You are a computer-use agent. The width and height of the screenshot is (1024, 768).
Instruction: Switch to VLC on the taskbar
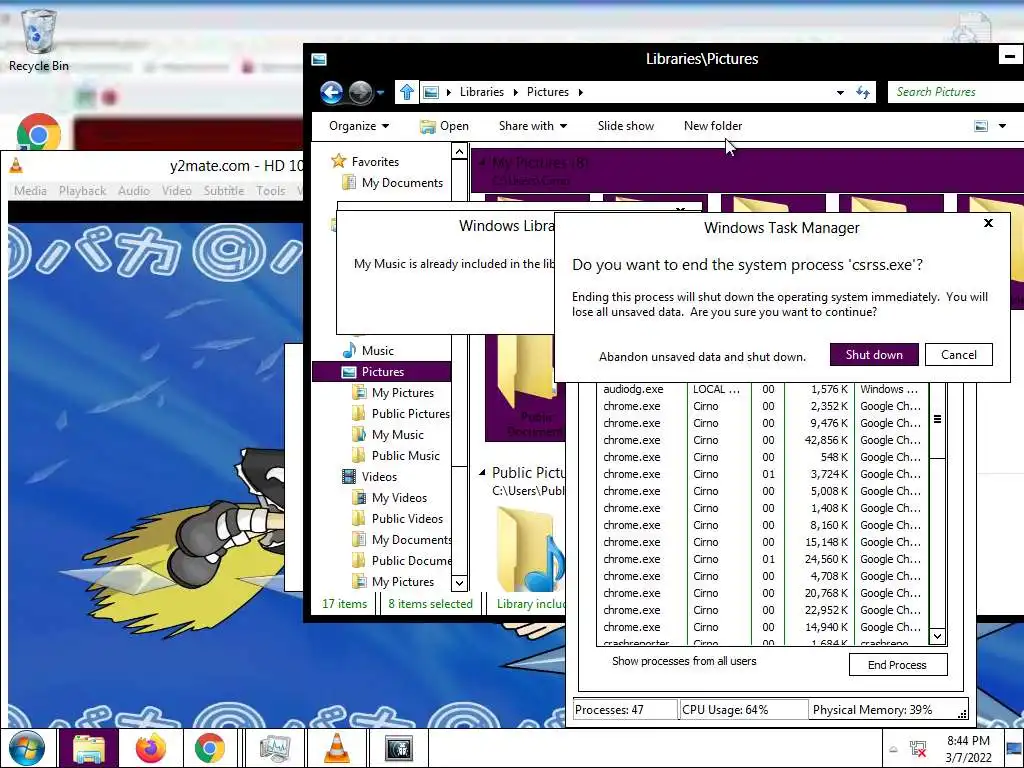point(336,748)
